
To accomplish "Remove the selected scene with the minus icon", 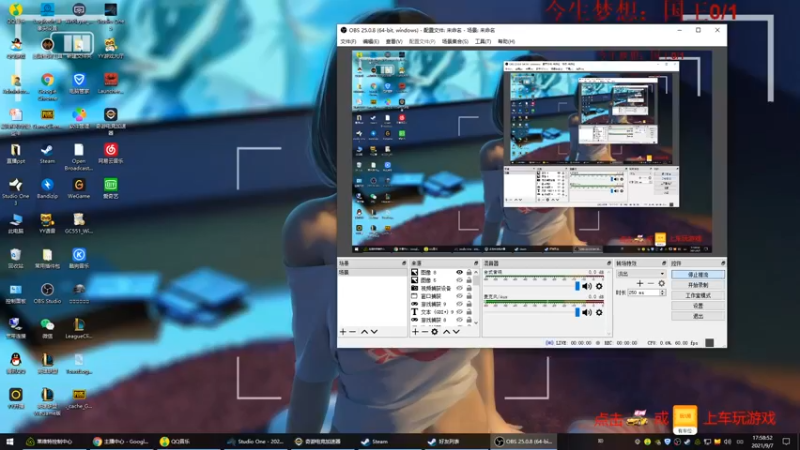I will pyautogui.click(x=353, y=332).
